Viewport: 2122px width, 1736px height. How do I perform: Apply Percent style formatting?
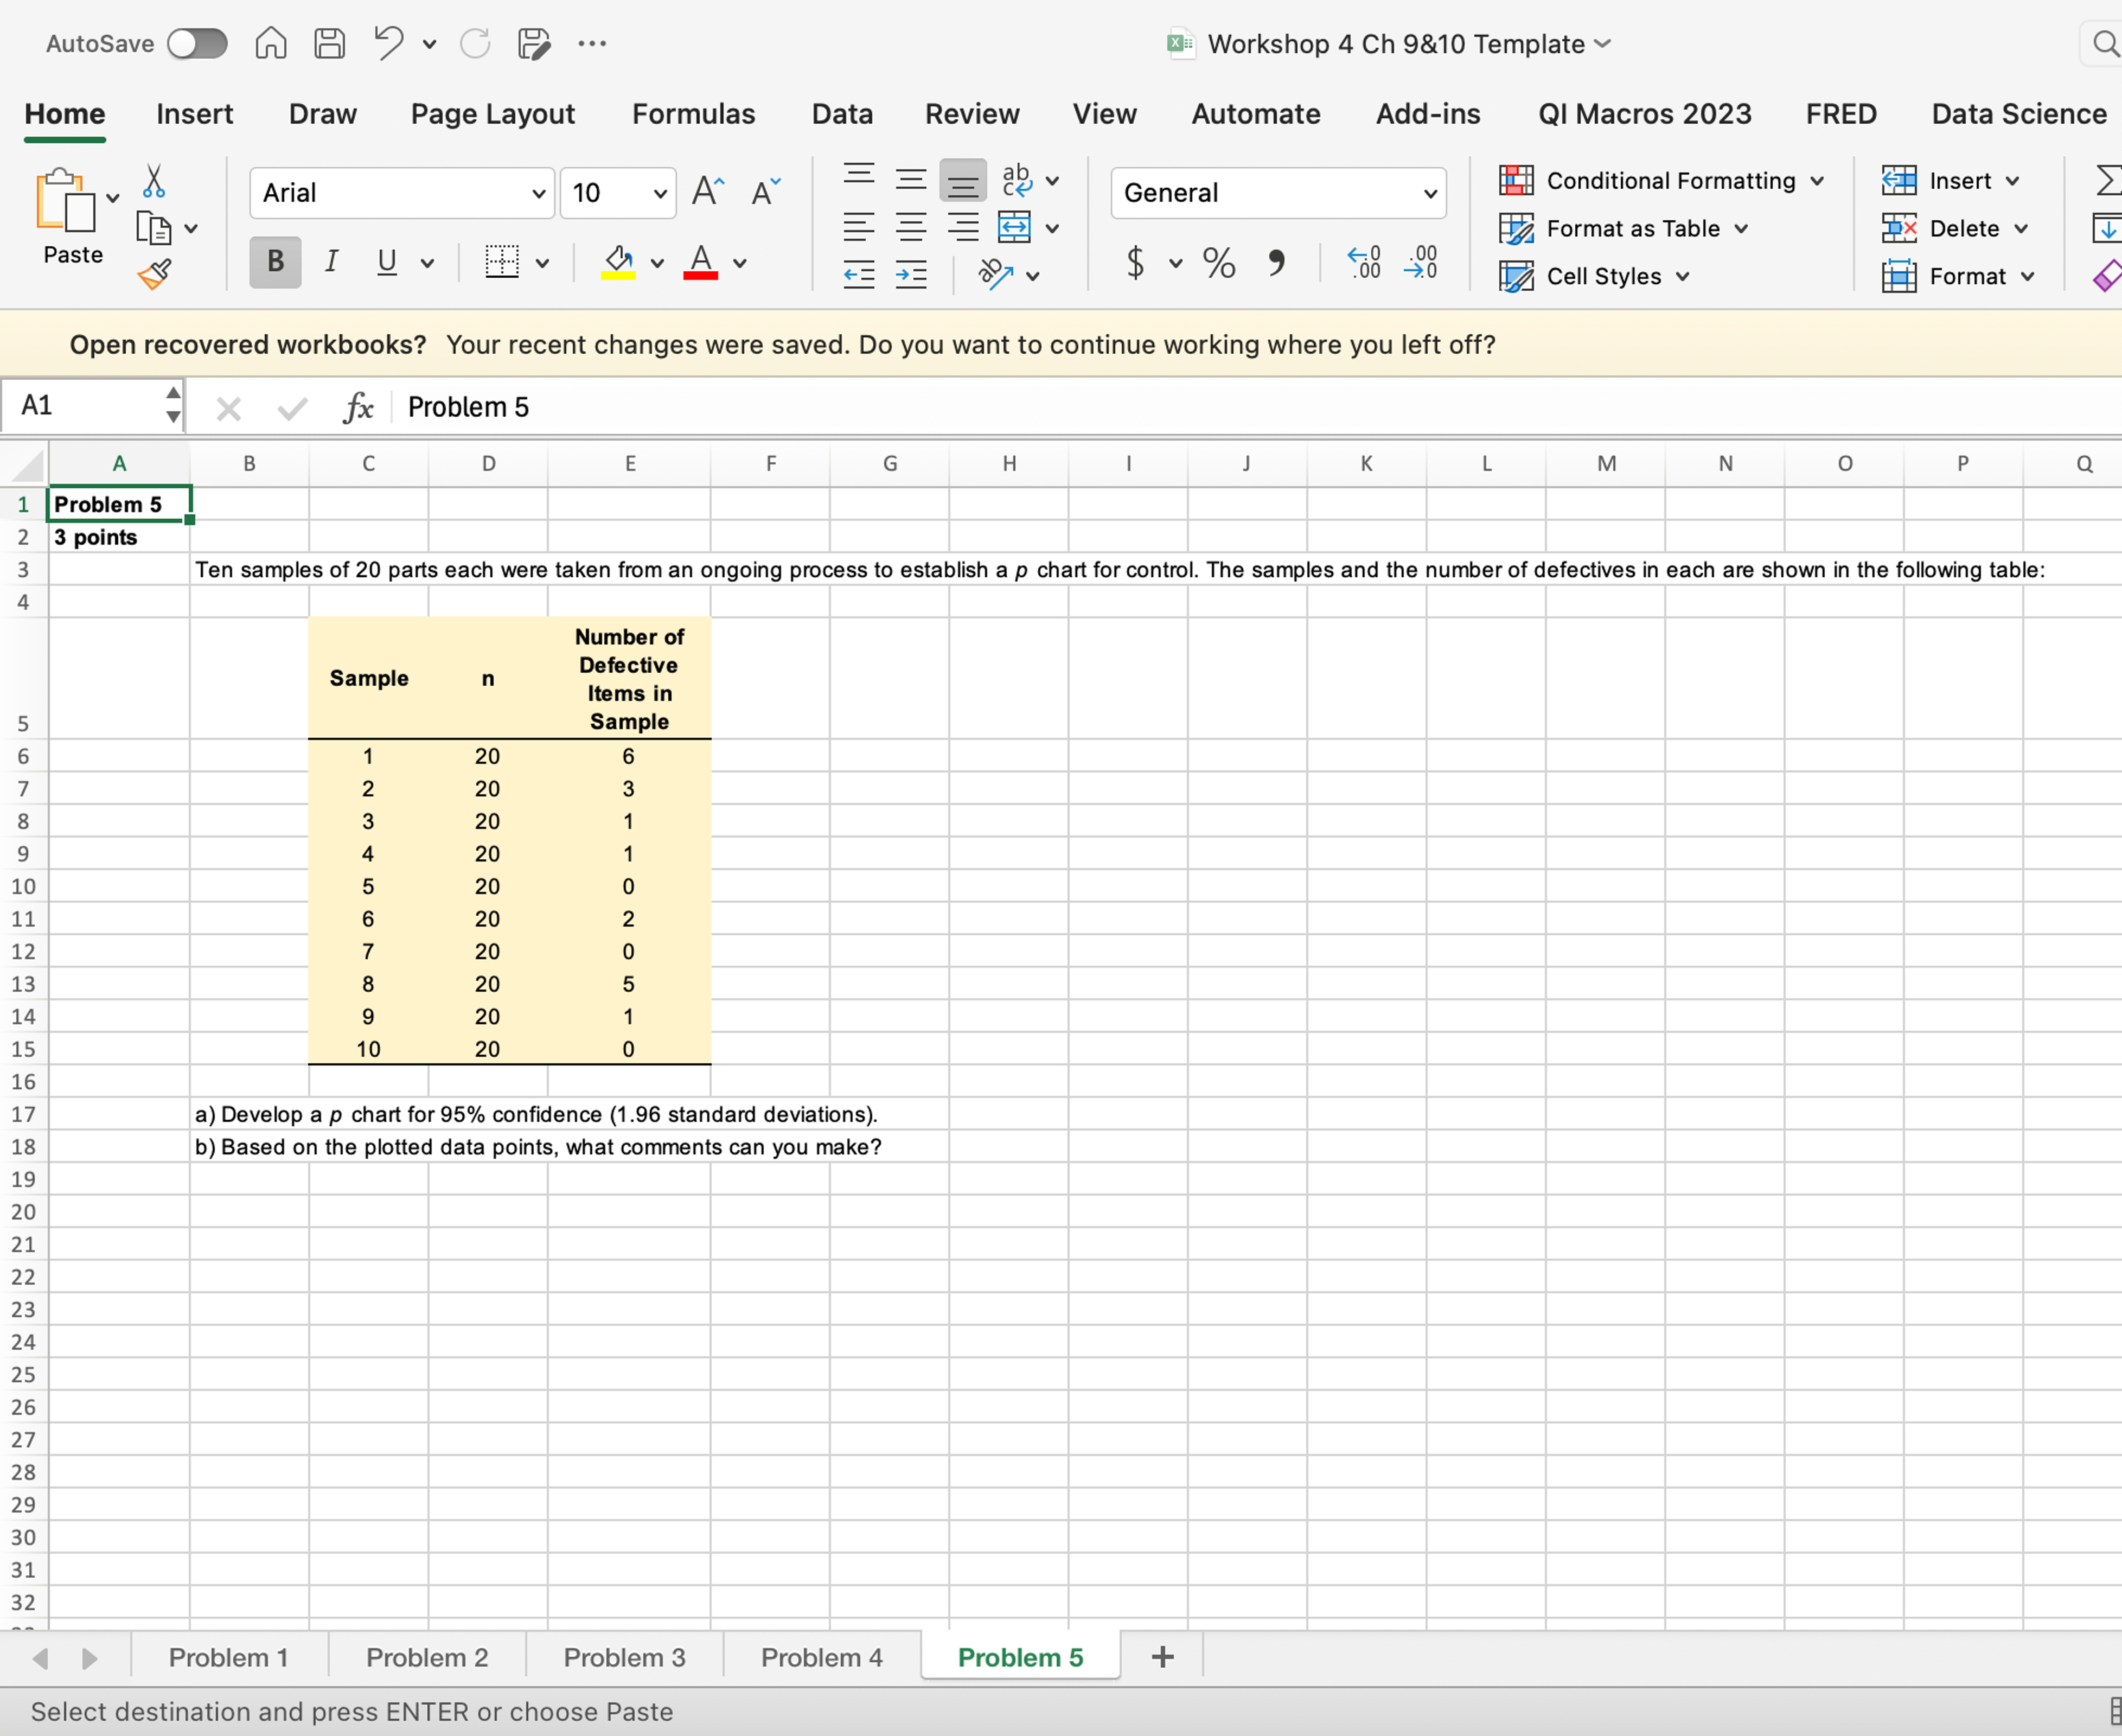coord(1218,263)
